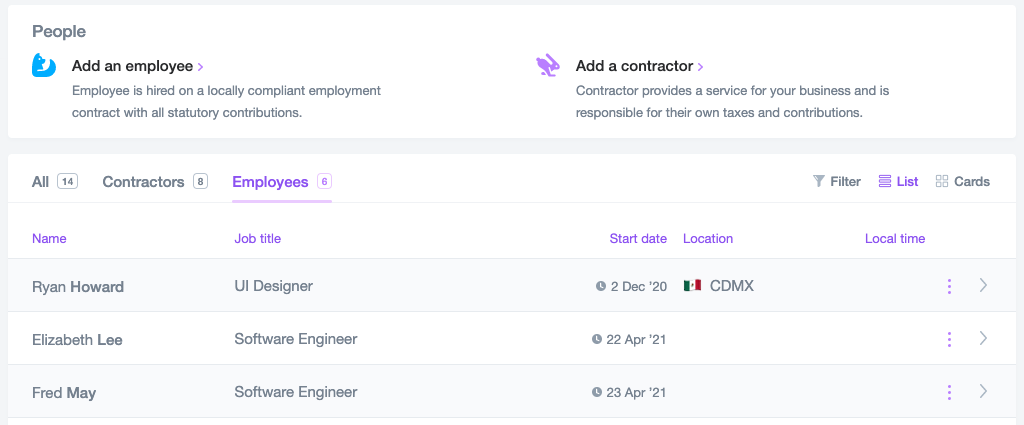The image size is (1024, 425).
Task: Click the Filter funnel icon
Action: (x=819, y=181)
